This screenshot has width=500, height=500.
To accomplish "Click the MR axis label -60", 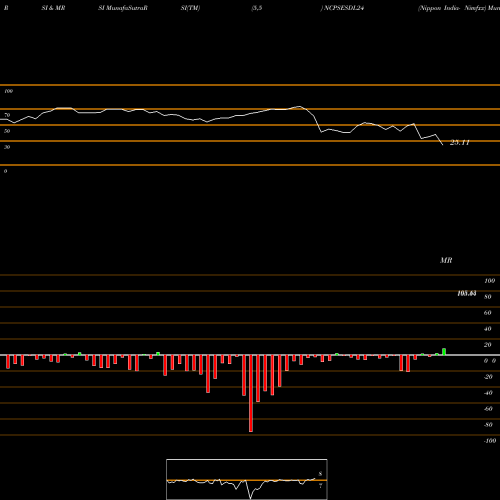I will [488, 409].
